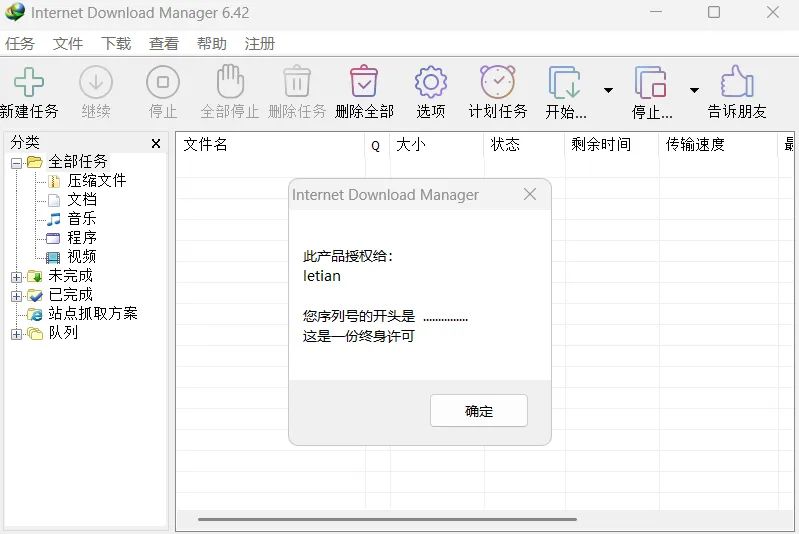Click the 压缩文件 archive icon in tree
The width and height of the screenshot is (799, 534).
[54, 181]
